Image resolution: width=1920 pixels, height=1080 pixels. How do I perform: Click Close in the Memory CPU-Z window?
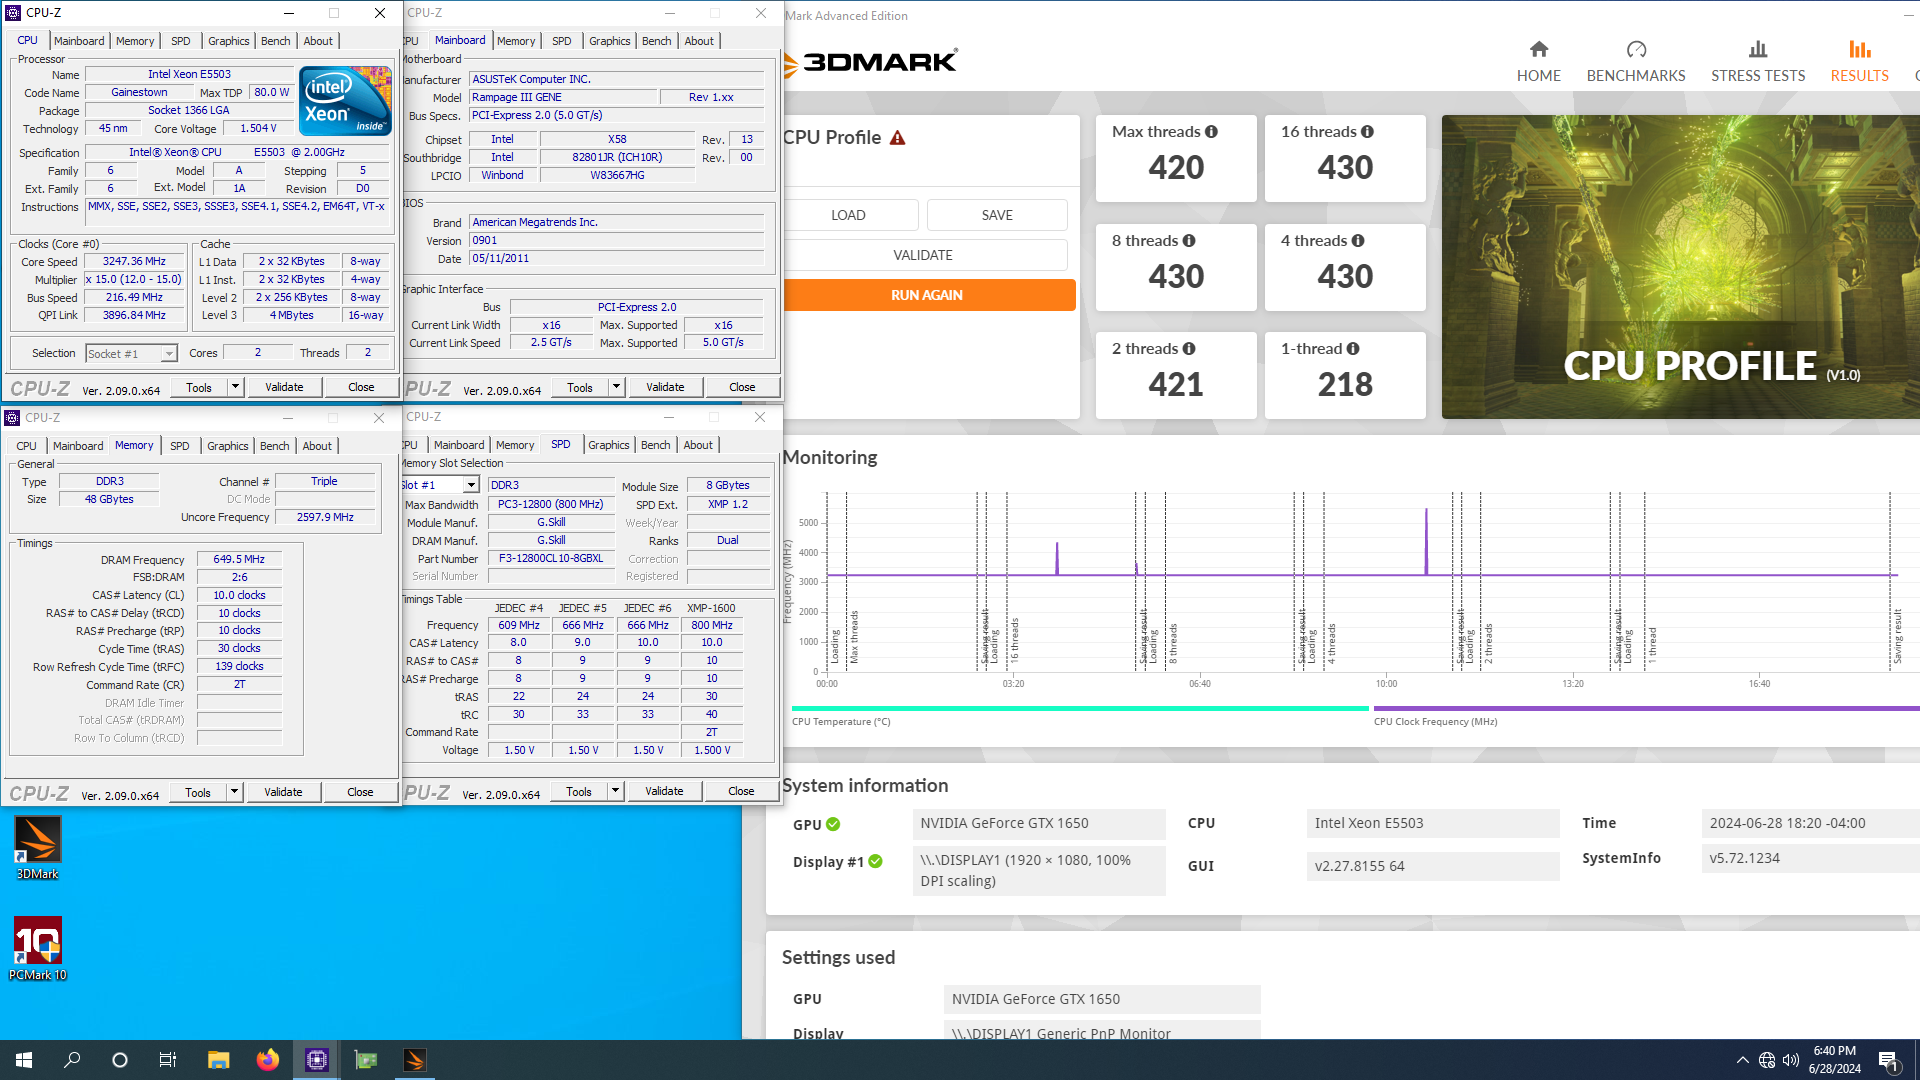[x=360, y=792]
